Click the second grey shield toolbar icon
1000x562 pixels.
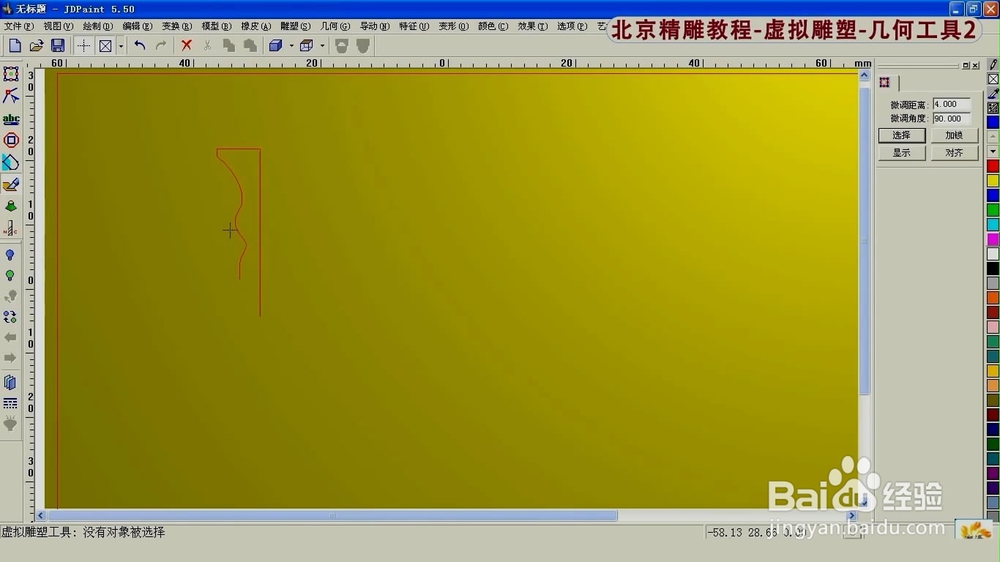[363, 45]
